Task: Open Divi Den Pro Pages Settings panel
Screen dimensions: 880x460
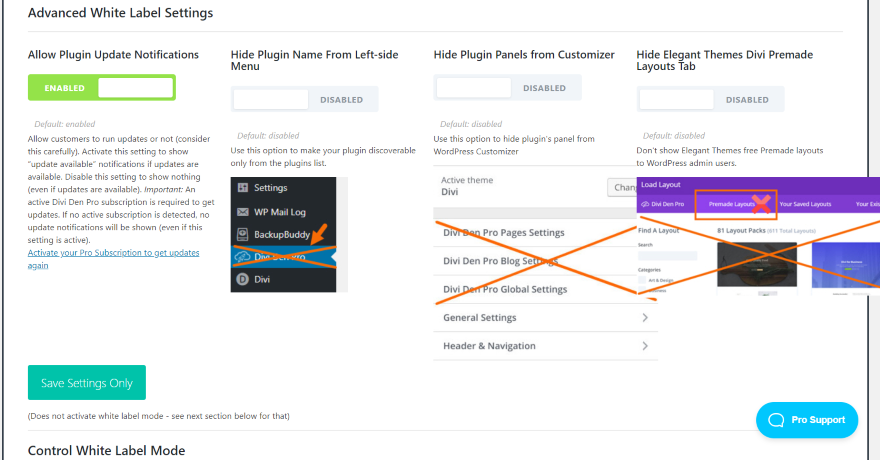Action: [504, 233]
